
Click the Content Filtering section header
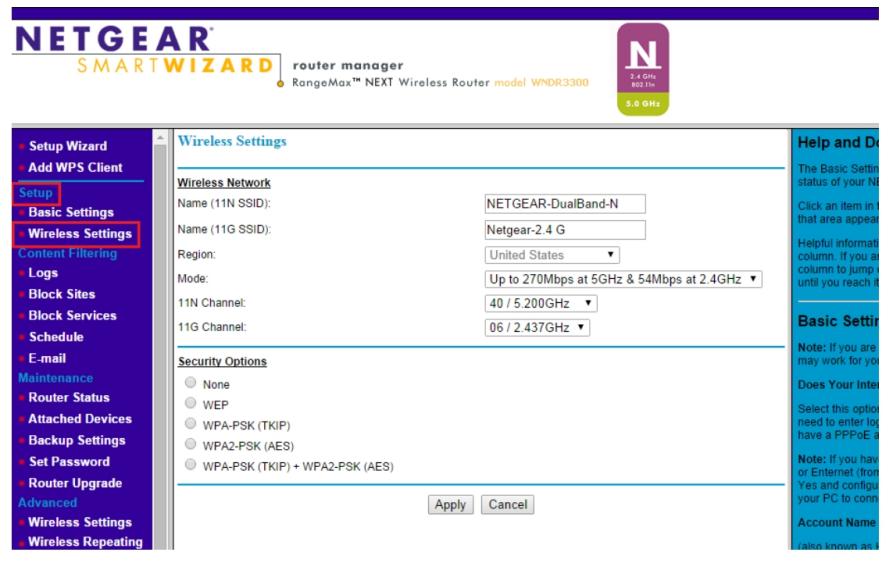click(67, 253)
